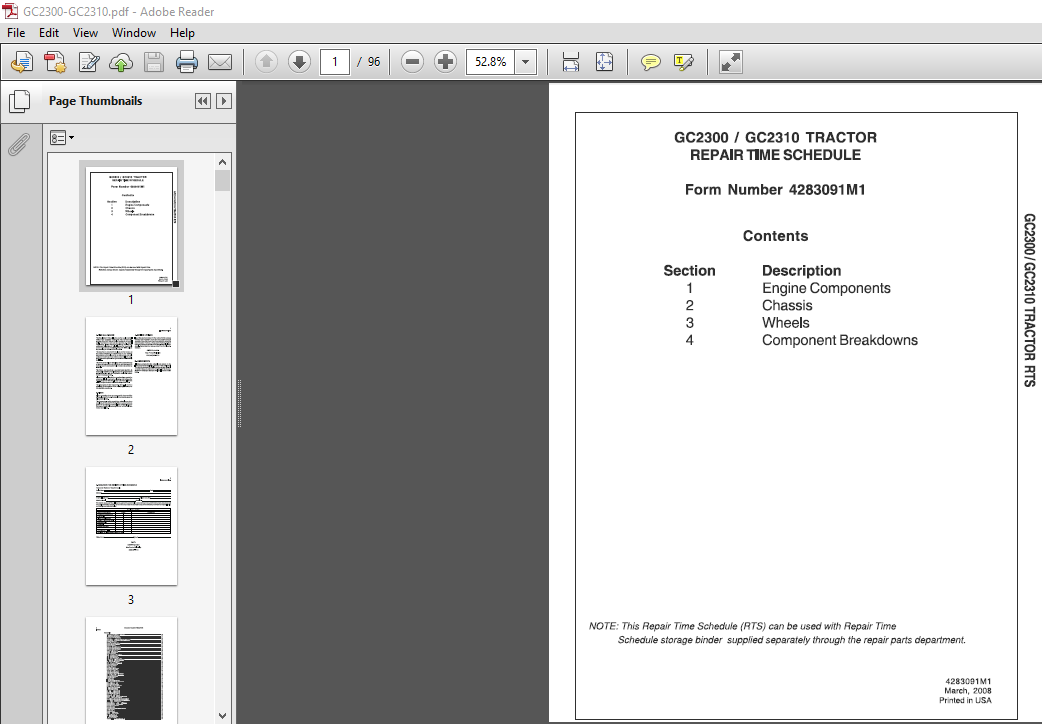Click the 'Chassis' contents entry
Screen dimensions: 1042x724
click(787, 305)
